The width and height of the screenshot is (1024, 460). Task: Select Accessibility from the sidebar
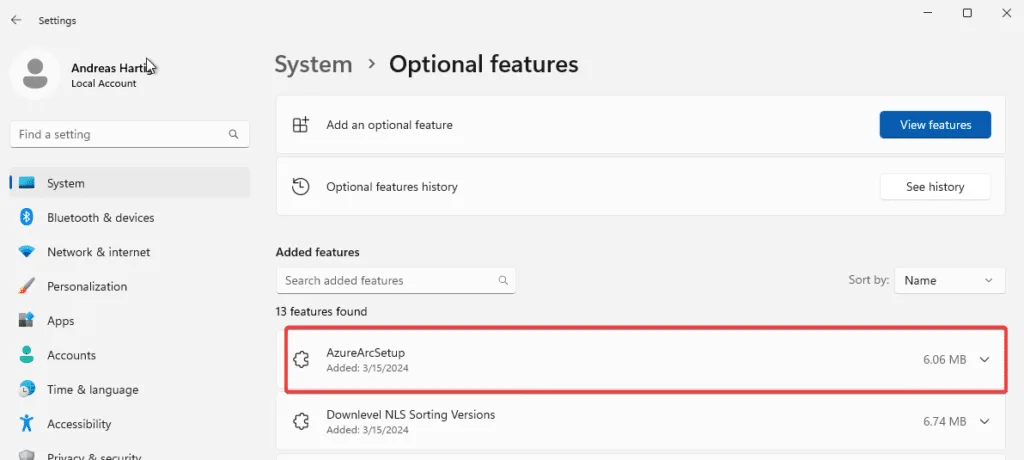click(x=130, y=423)
